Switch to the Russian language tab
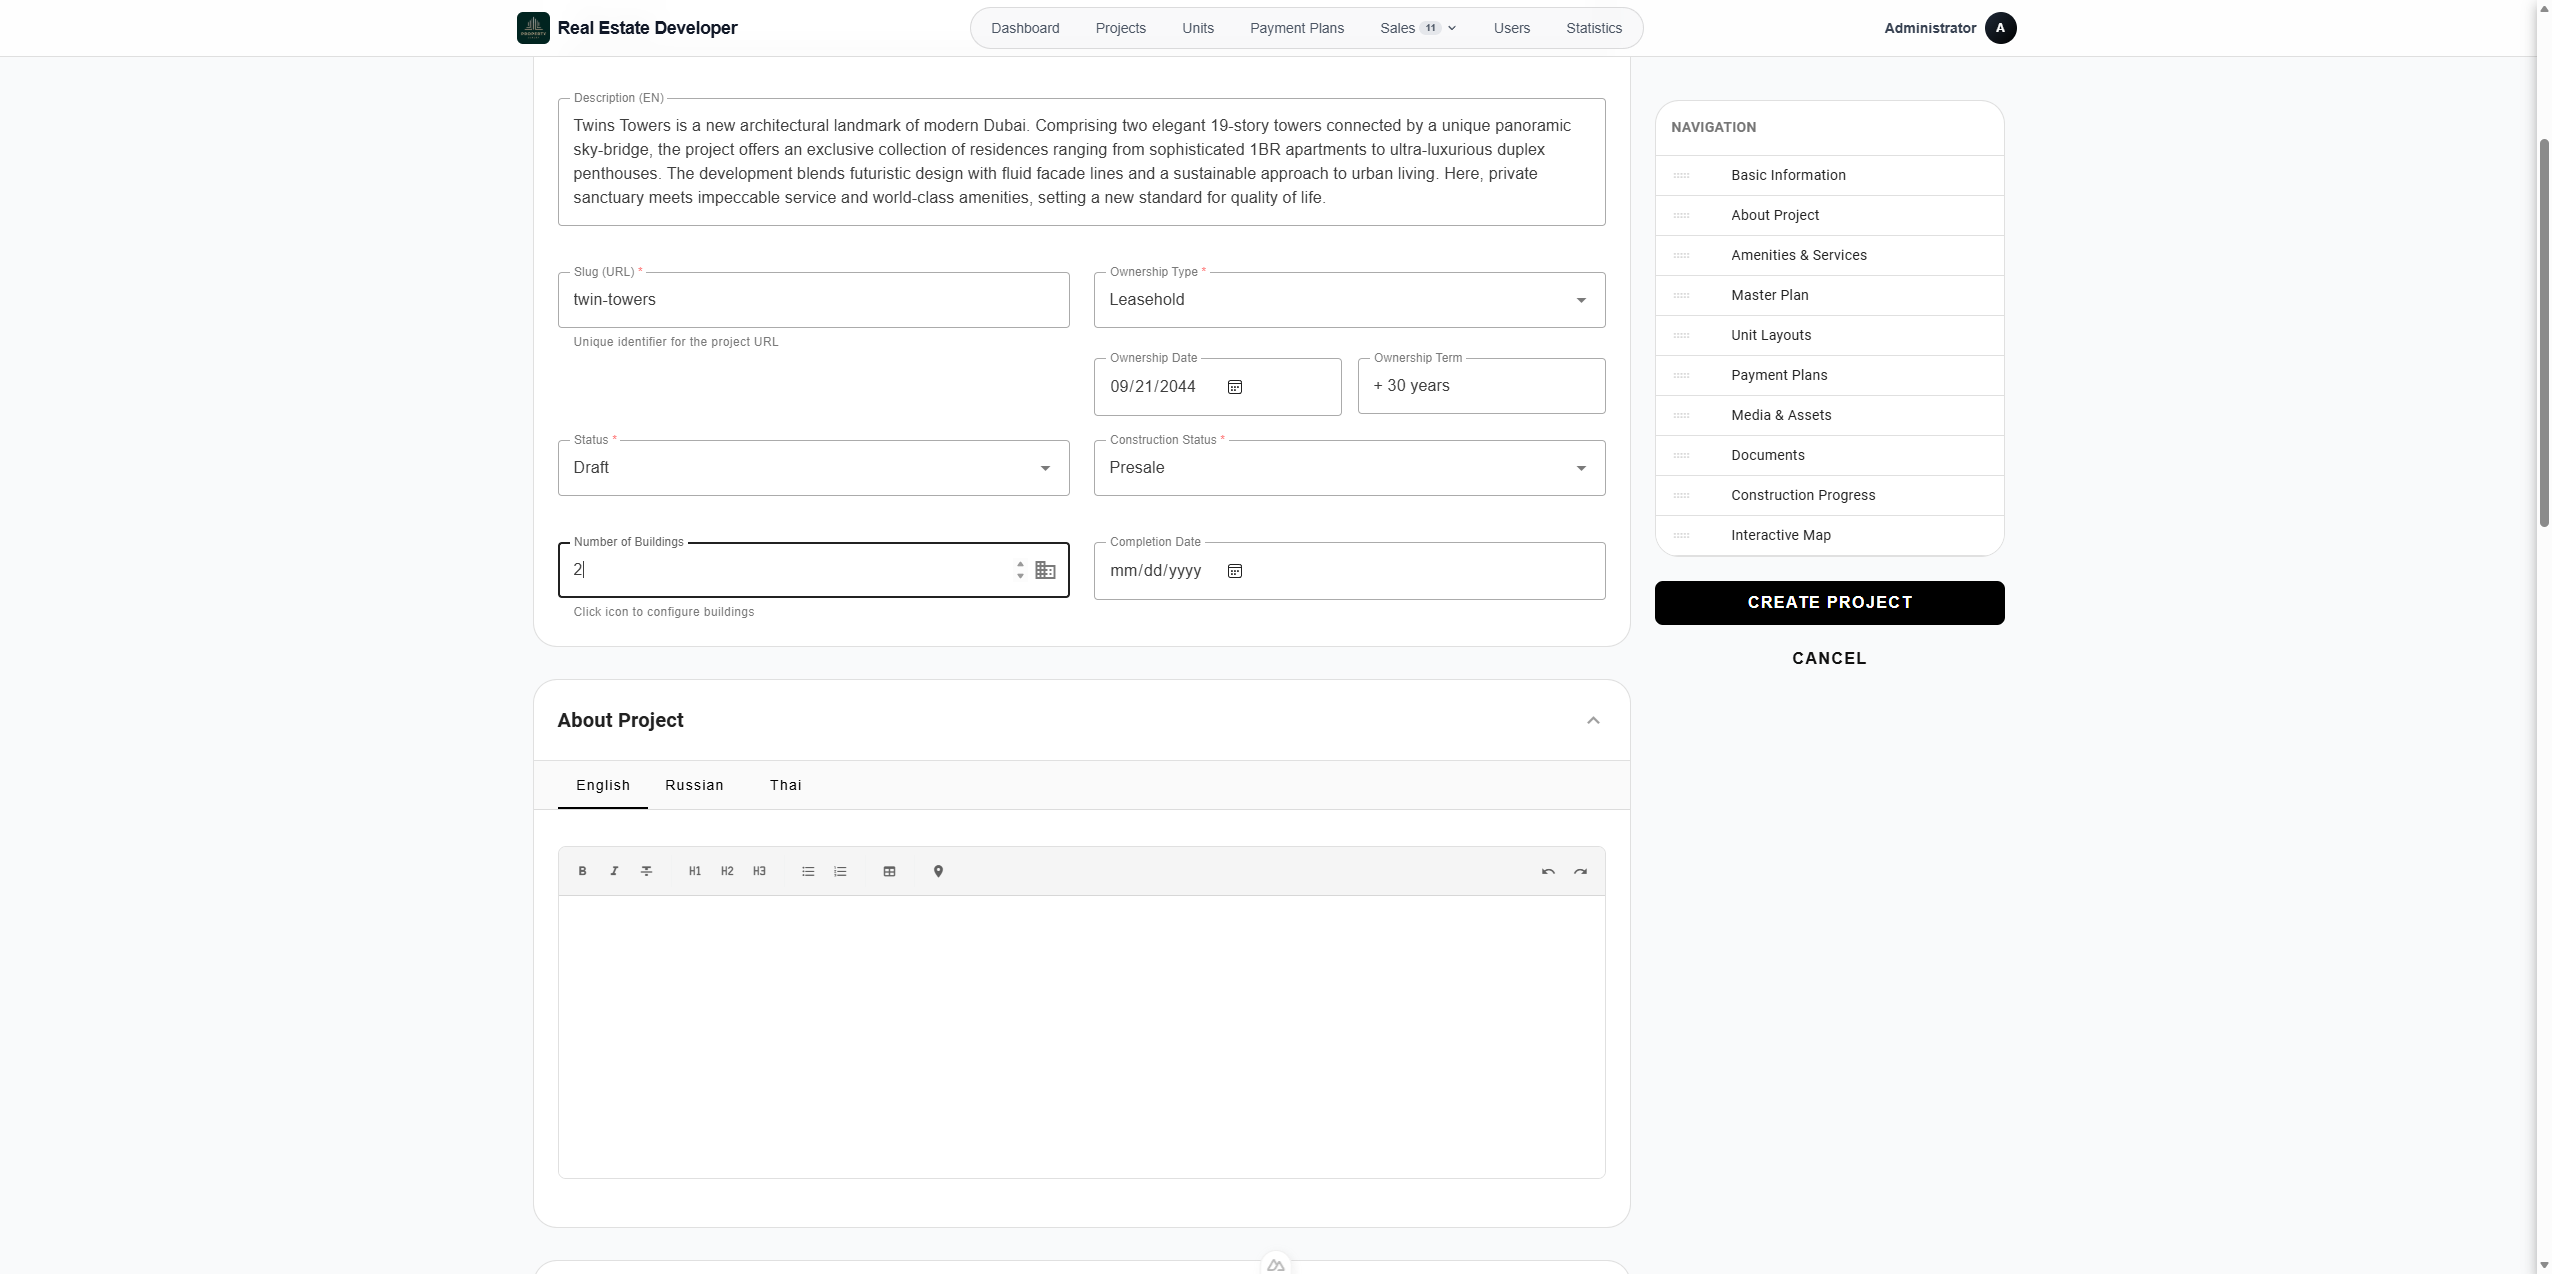 pos(694,785)
